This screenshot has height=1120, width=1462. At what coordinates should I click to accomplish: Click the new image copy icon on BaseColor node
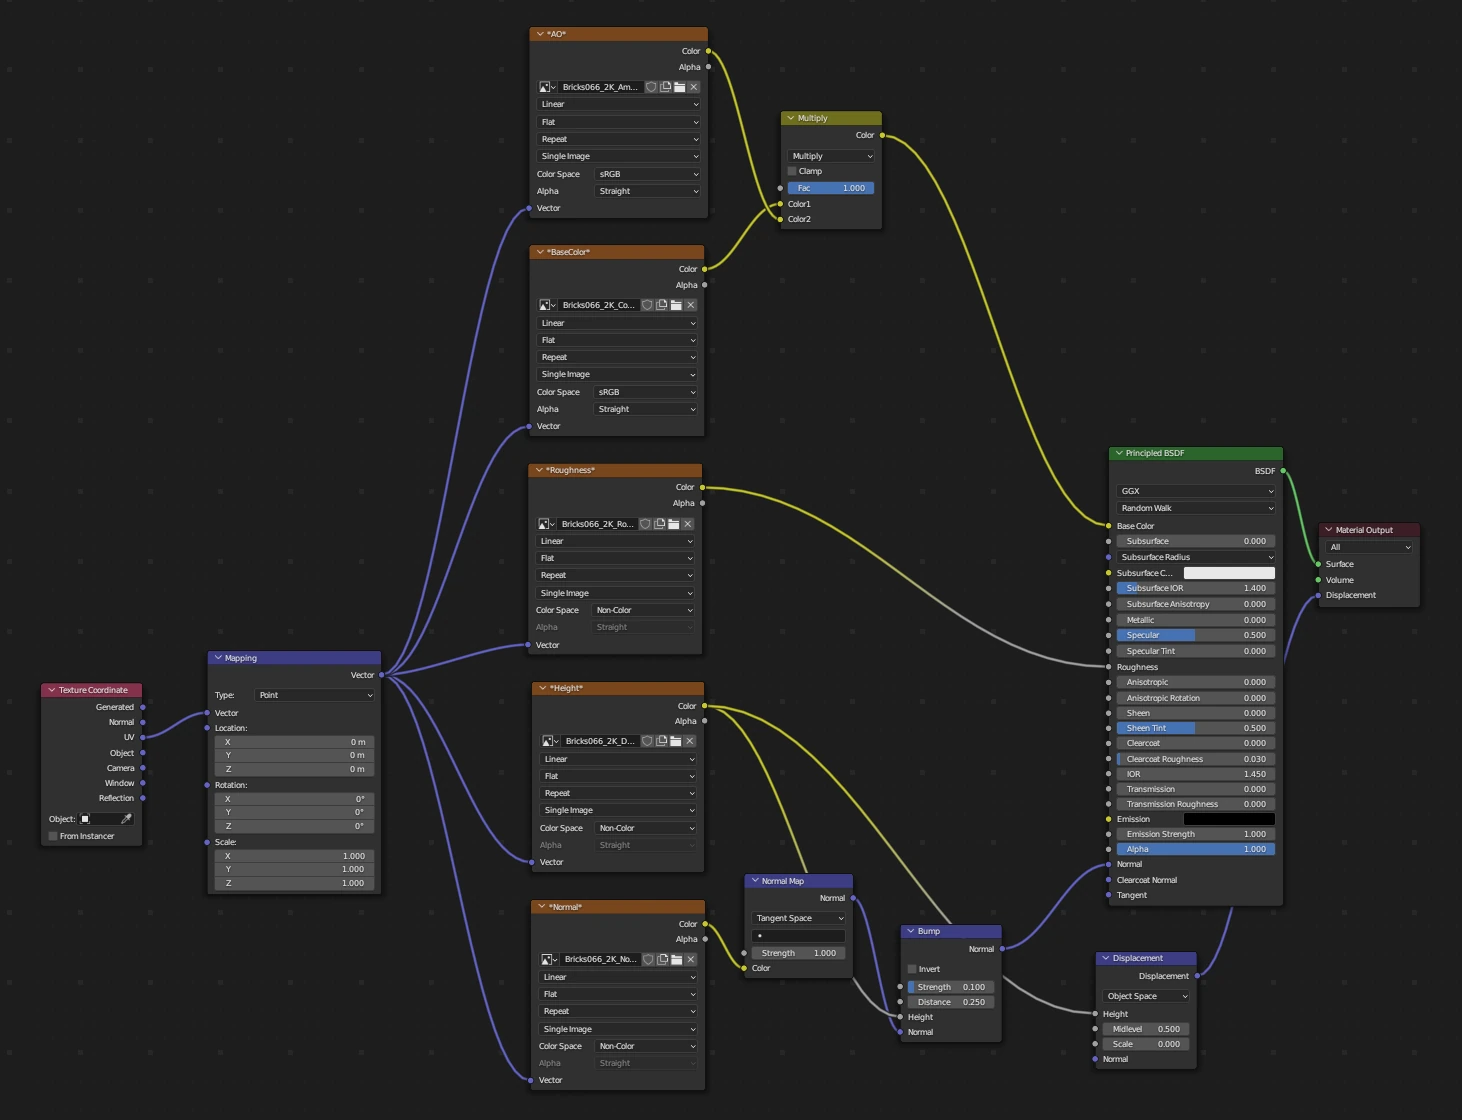pos(661,305)
